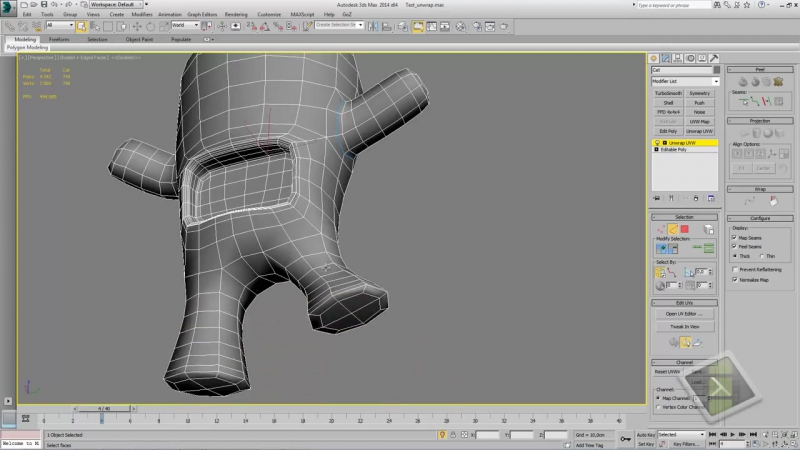
Task: Enable Prevent Reflattening checkbox
Action: [x=735, y=269]
